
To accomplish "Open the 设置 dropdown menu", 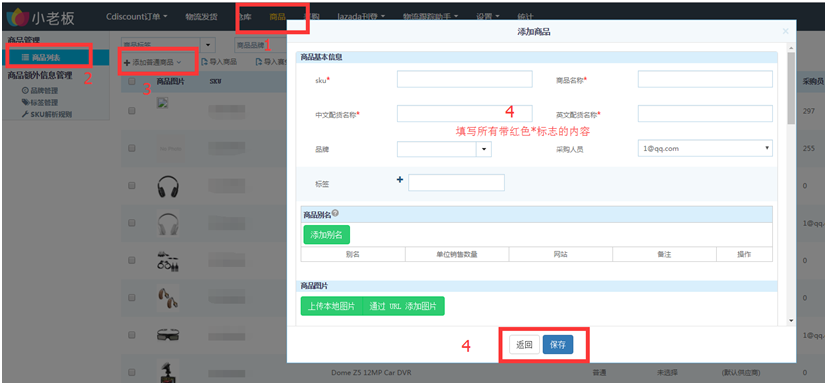I will (487, 16).
